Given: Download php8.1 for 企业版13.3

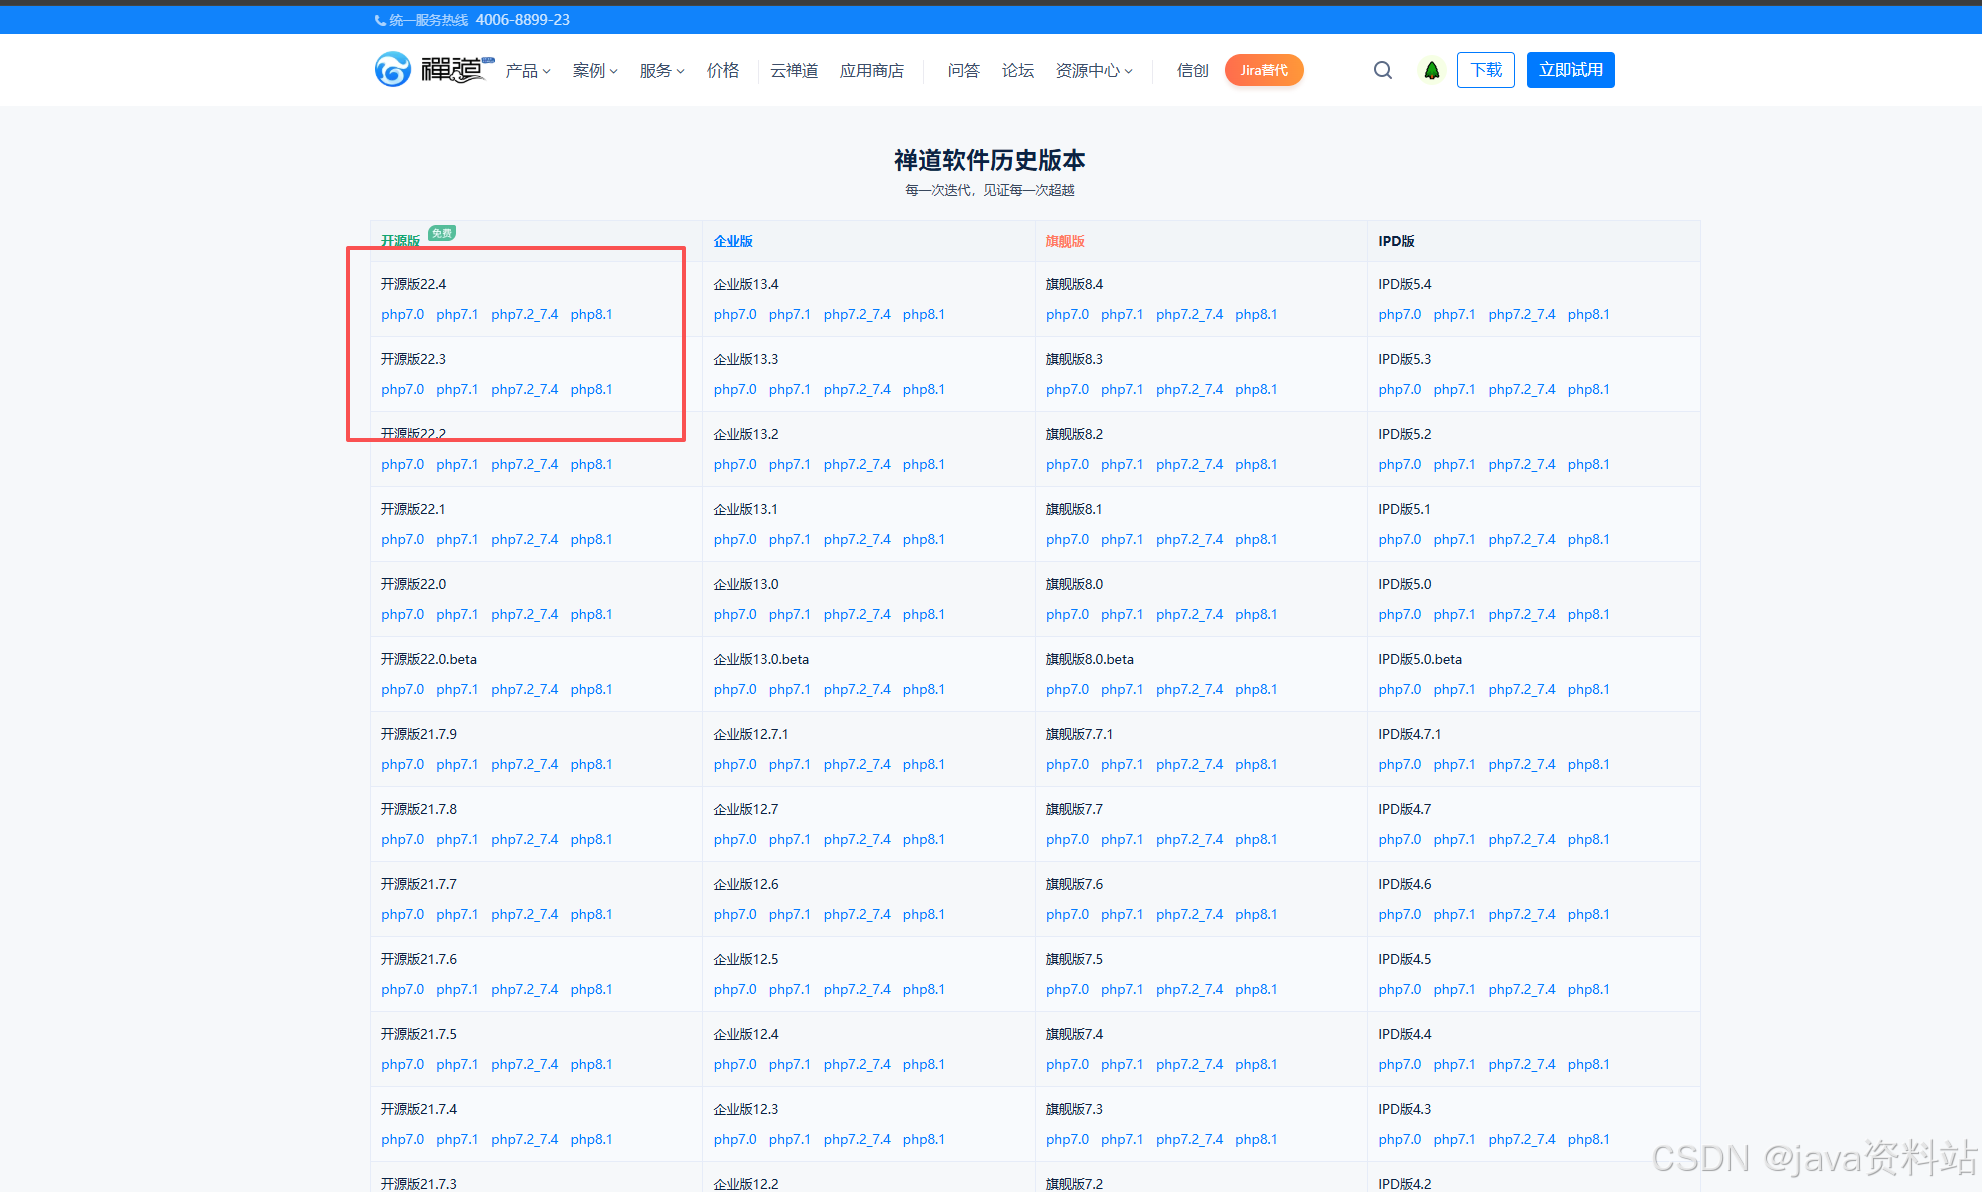Looking at the screenshot, I should 924,389.
